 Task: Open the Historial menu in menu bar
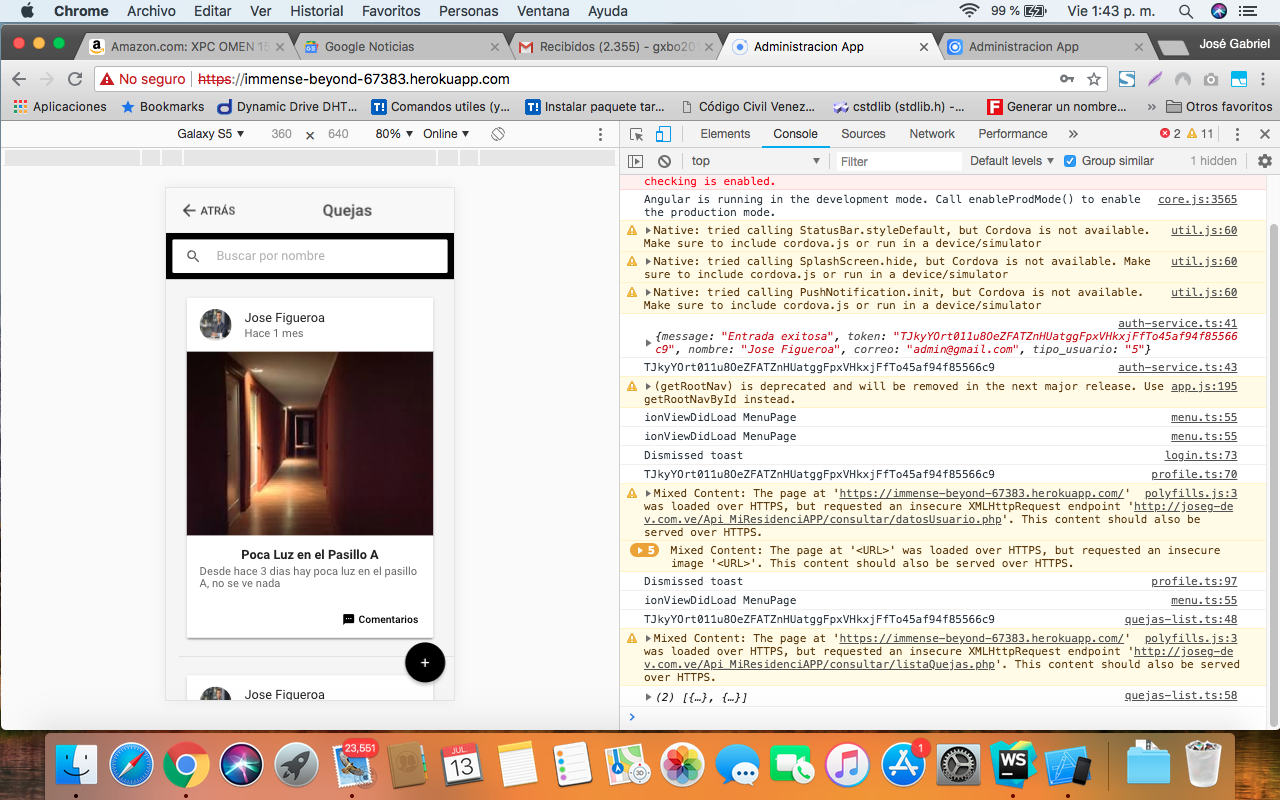[316, 11]
